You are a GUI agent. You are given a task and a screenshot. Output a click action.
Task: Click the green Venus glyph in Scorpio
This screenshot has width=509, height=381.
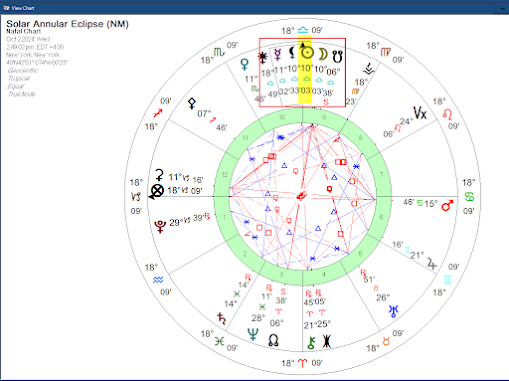[x=244, y=64]
